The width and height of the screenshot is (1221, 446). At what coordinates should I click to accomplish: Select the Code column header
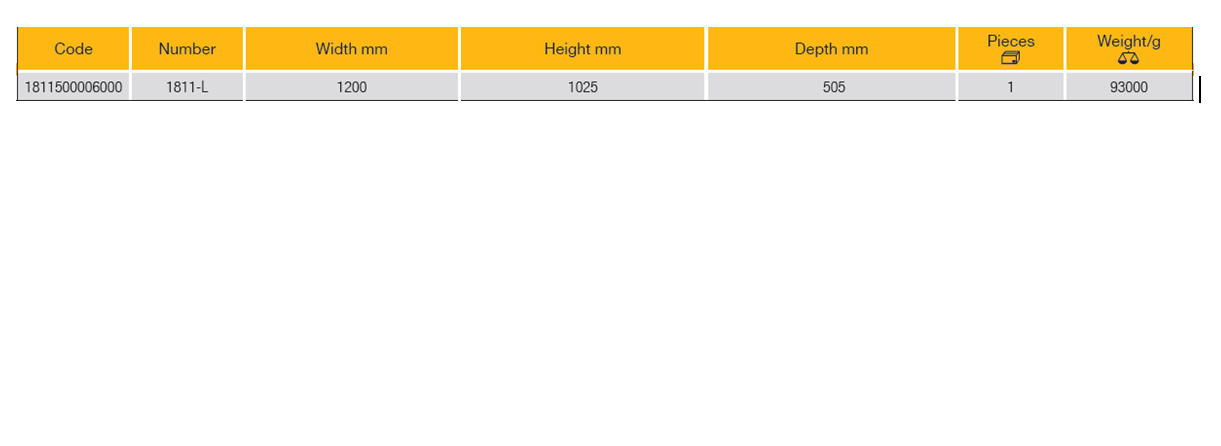tap(73, 49)
